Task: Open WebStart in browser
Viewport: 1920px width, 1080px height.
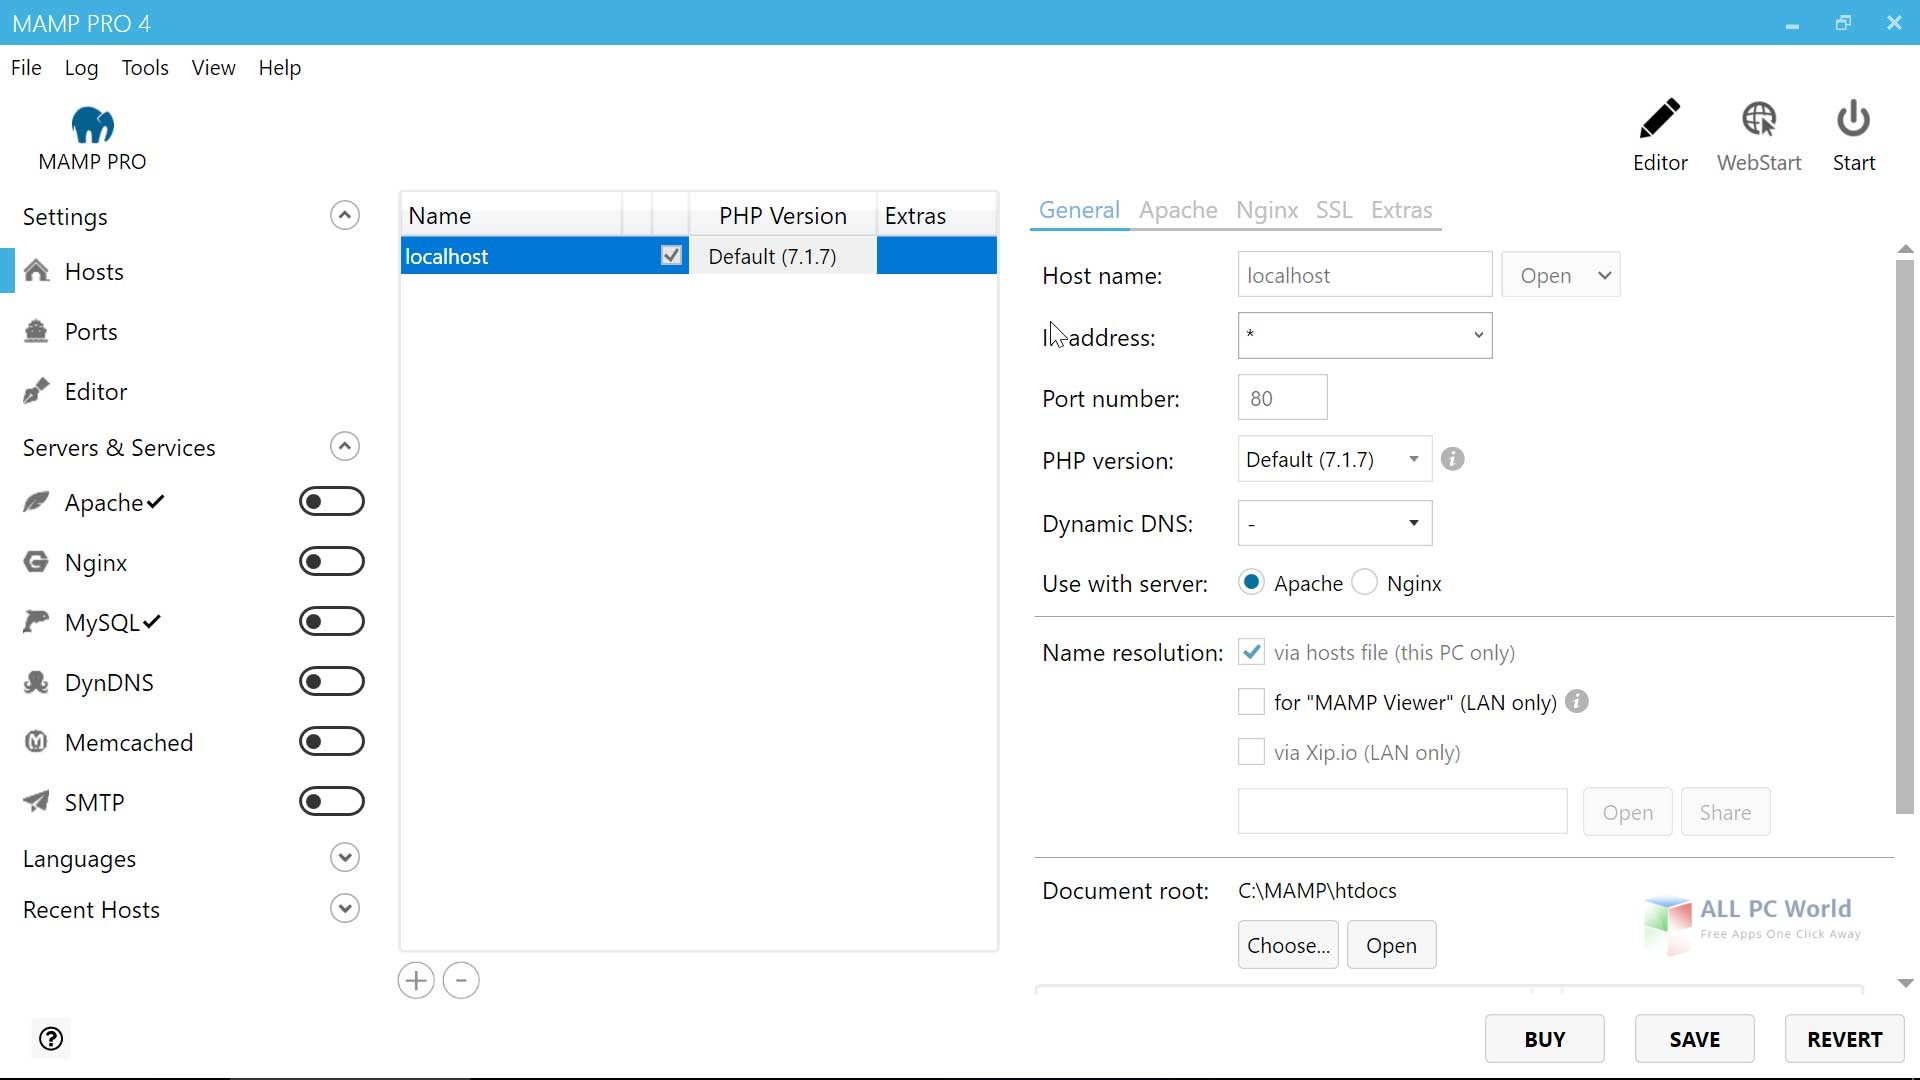Action: (x=1758, y=132)
